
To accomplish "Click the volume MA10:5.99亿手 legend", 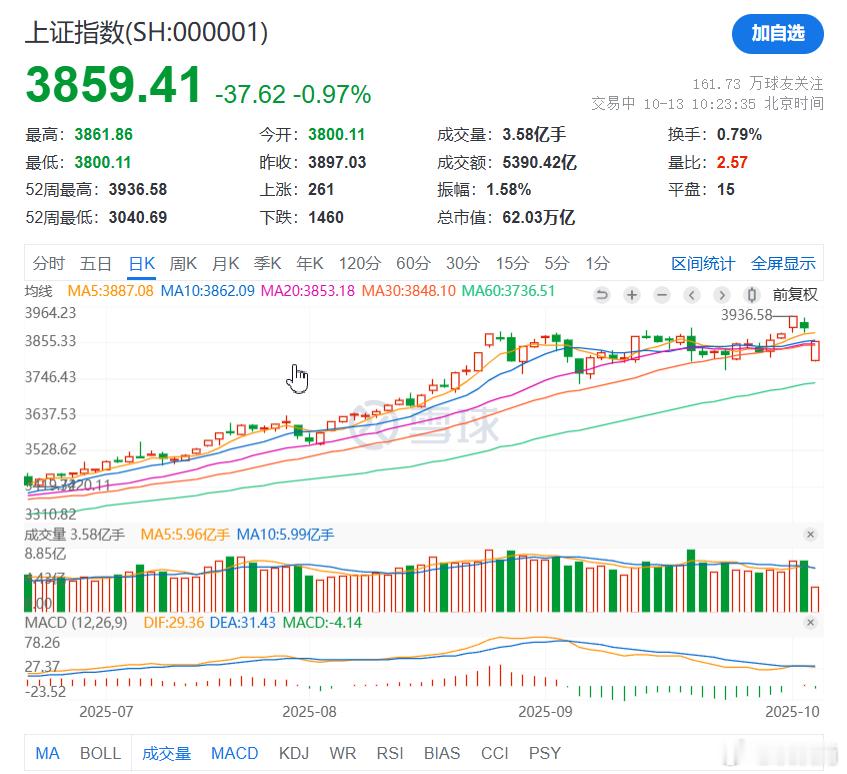I will (286, 535).
